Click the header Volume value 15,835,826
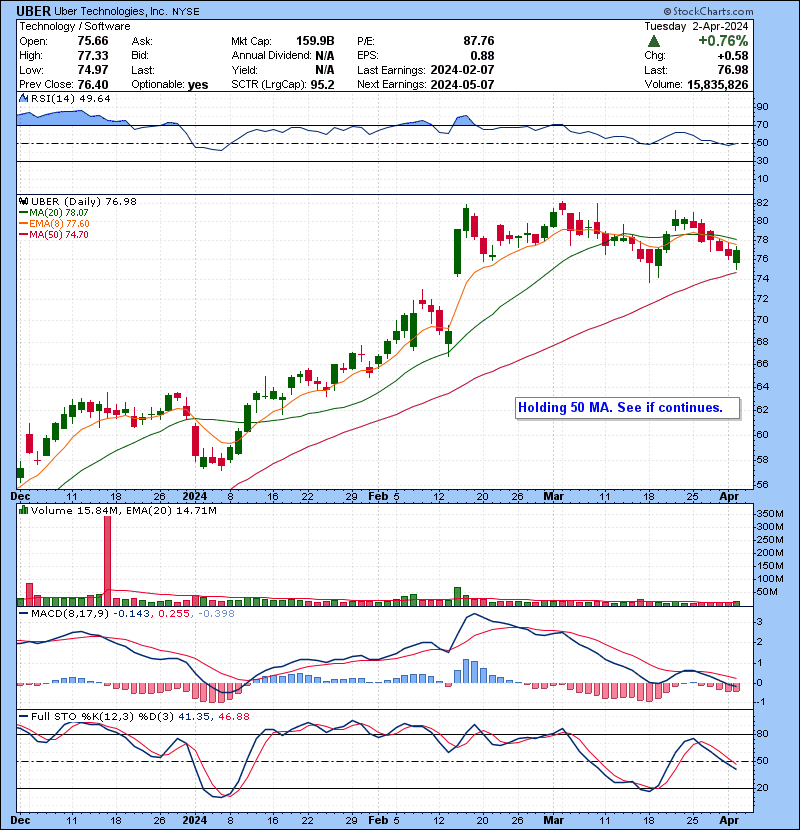Viewport: 800px width, 830px height. (x=717, y=85)
